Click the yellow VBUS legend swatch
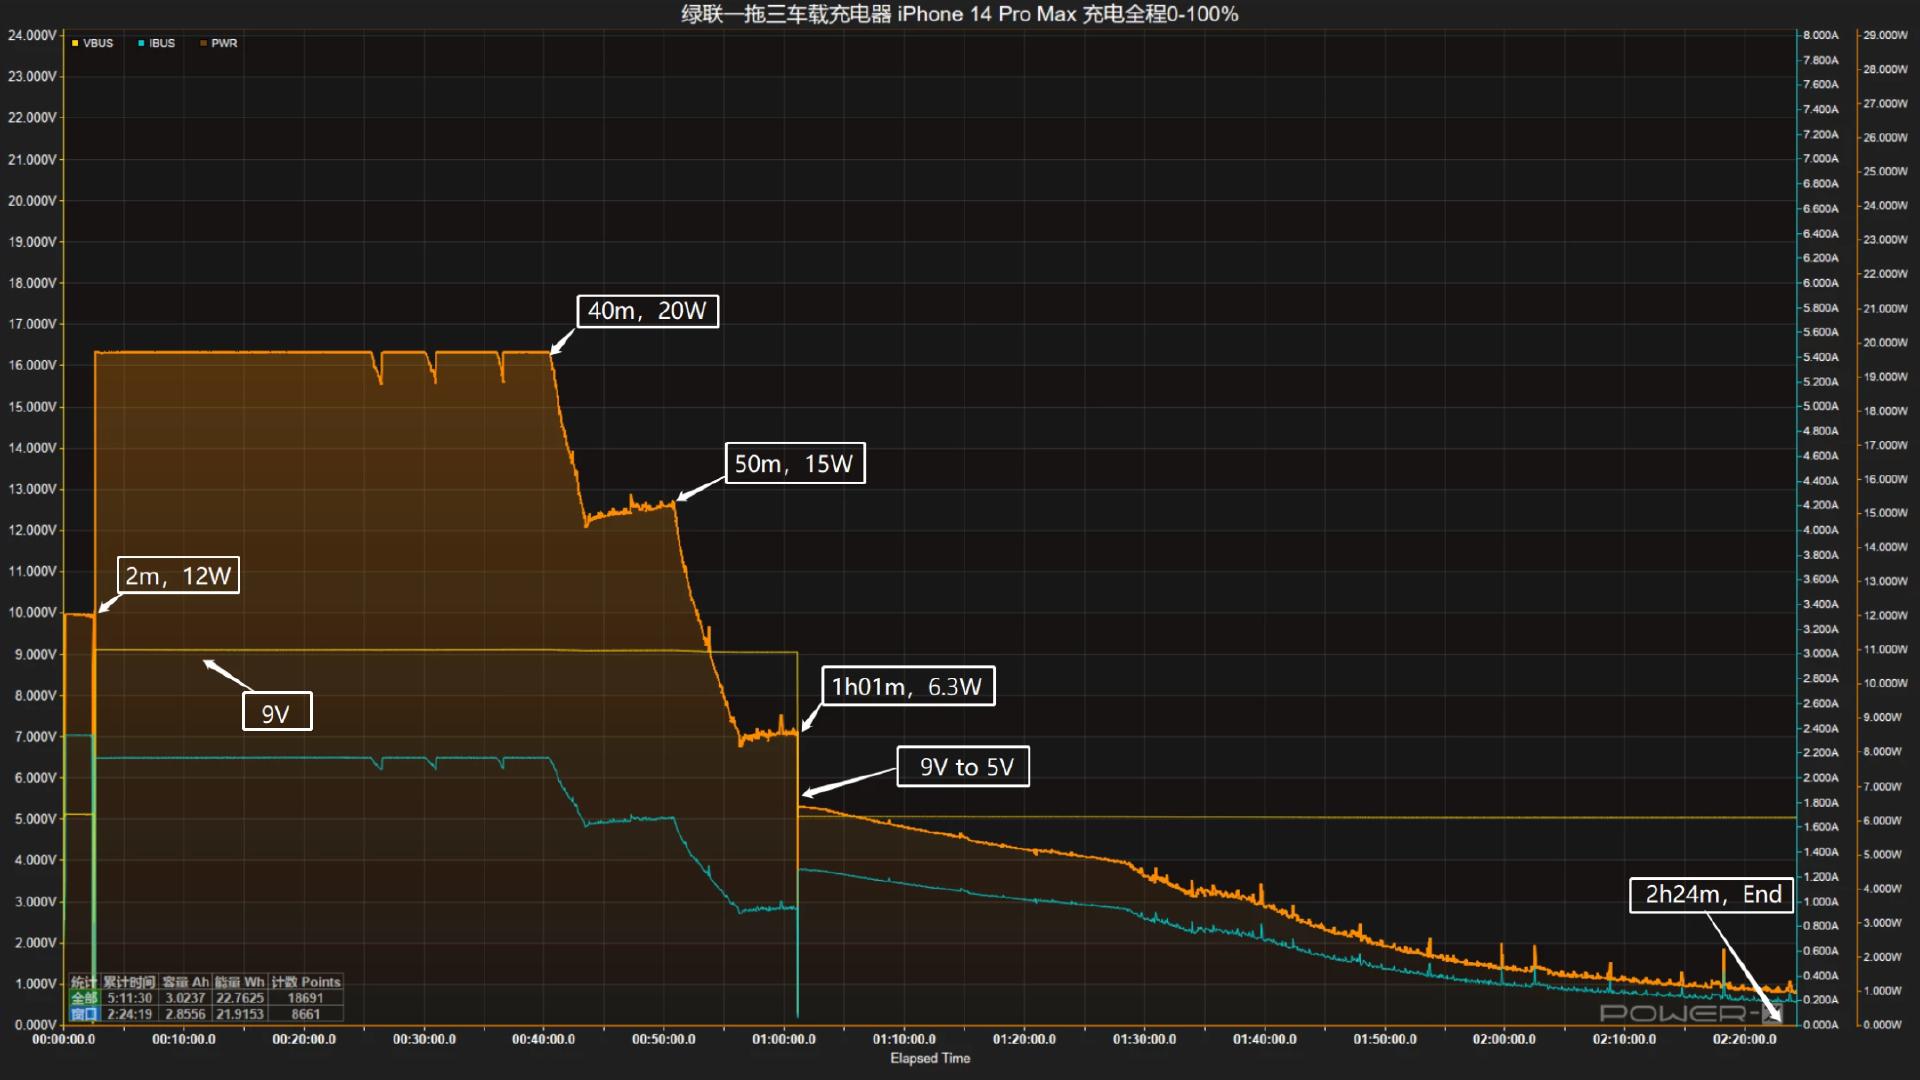Image resolution: width=1920 pixels, height=1080 pixels. pyautogui.click(x=75, y=43)
